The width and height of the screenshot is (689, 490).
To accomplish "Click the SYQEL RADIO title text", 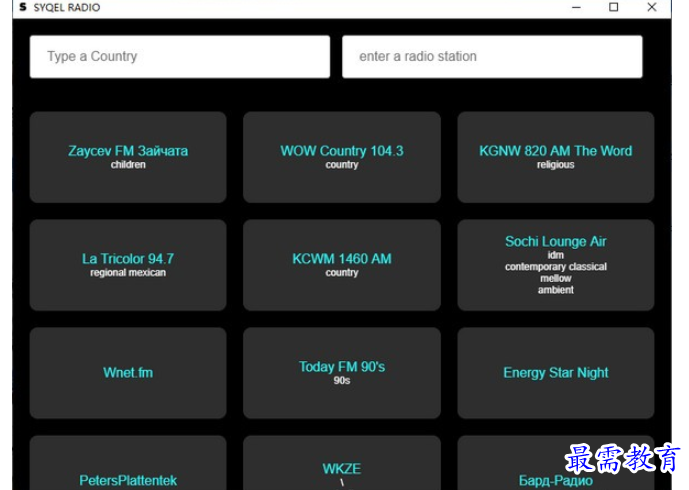I will tap(67, 7).
